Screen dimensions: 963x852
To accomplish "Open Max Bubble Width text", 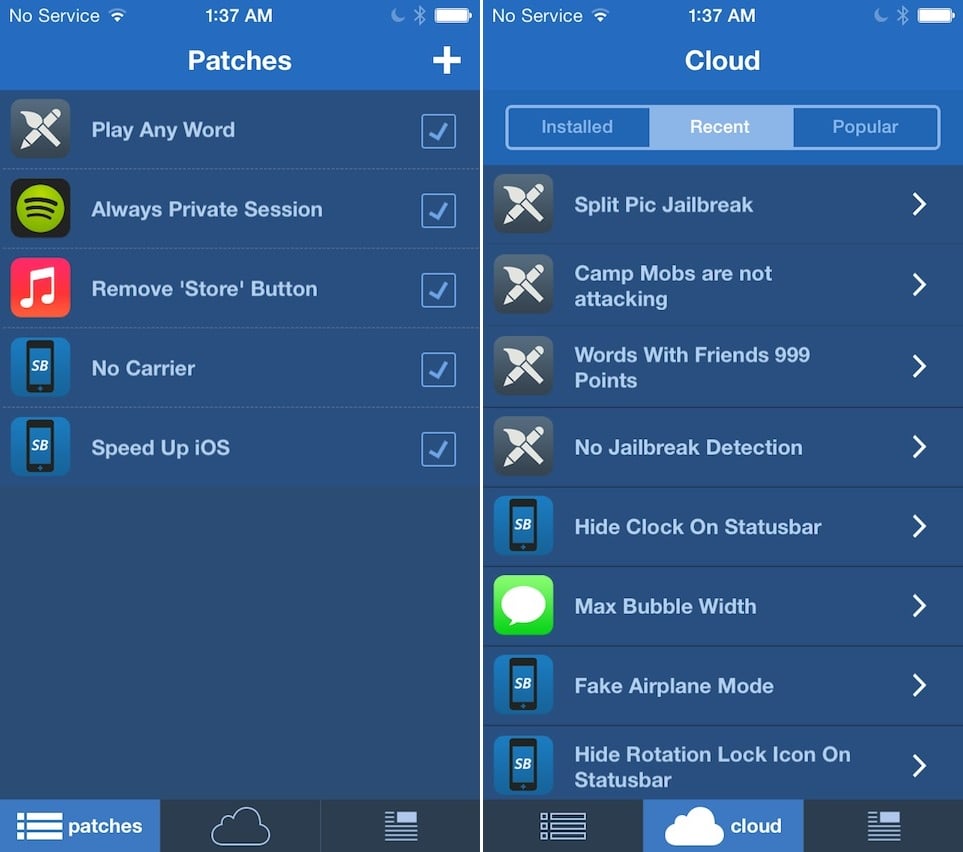I will (665, 606).
